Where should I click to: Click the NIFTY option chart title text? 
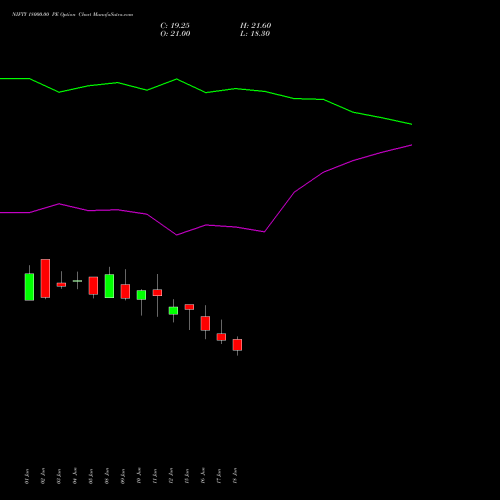tap(72, 14)
